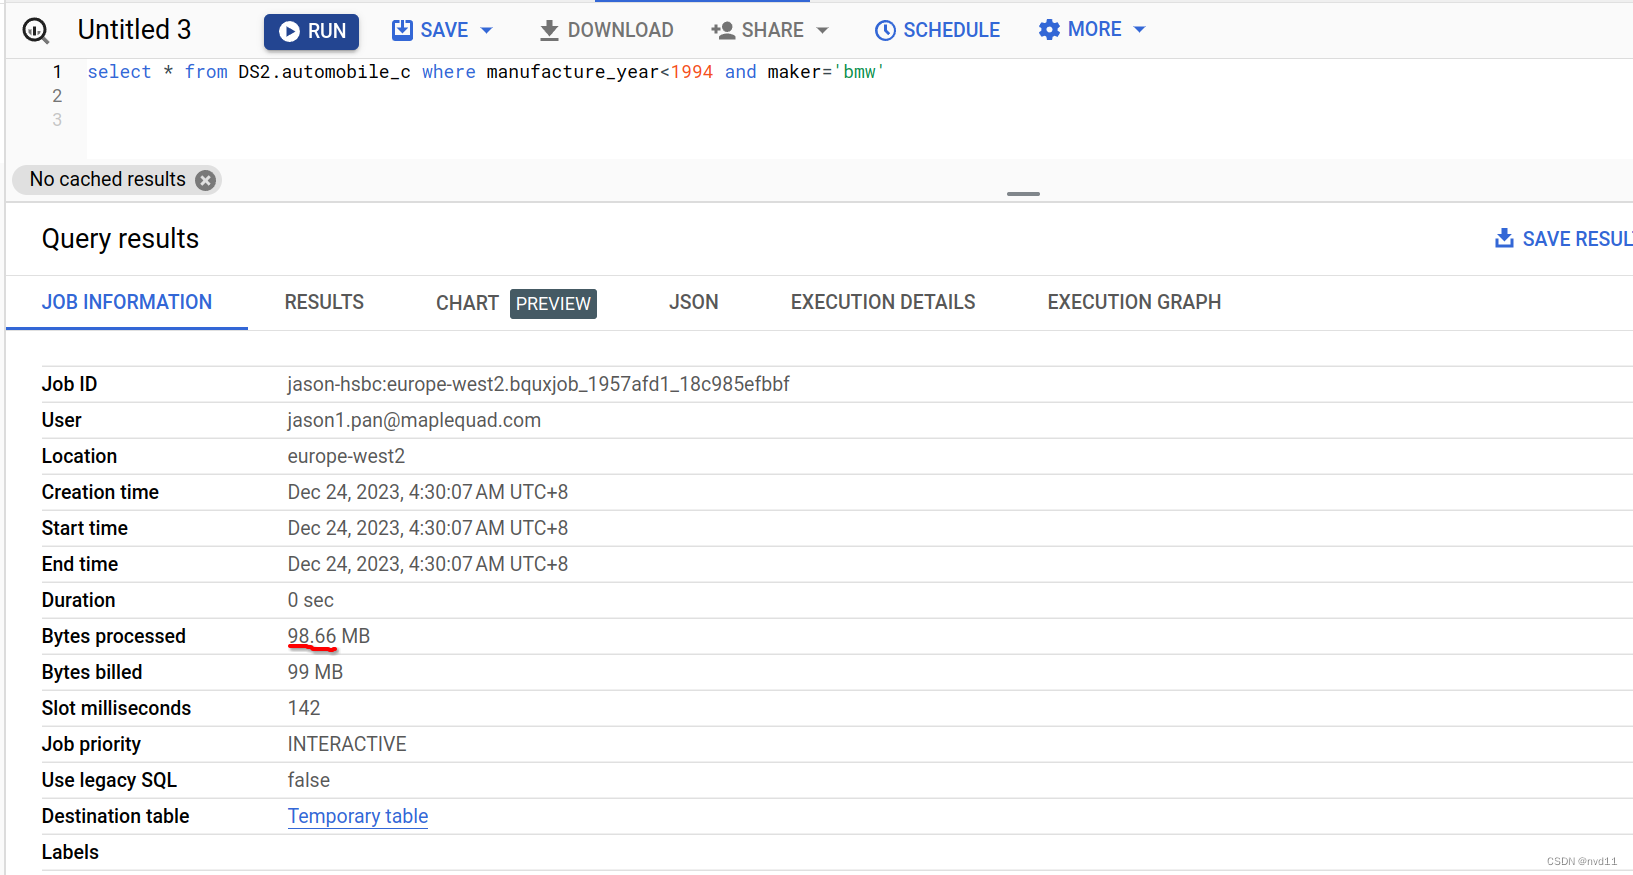Expand the SAVE dropdown arrow
Screen dimensions: 1633x875
pyautogui.click(x=487, y=31)
